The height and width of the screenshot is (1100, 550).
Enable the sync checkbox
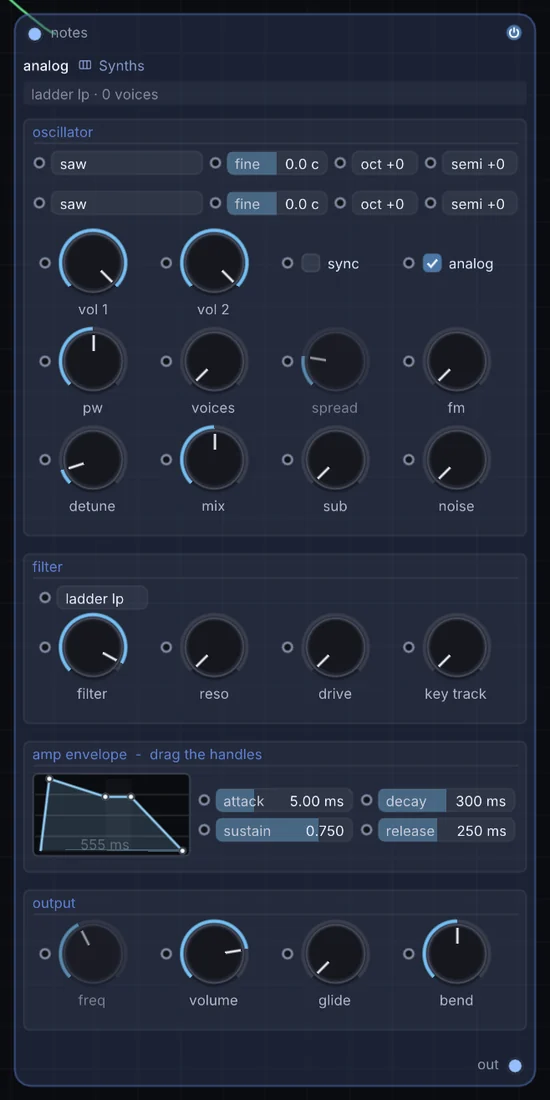click(311, 263)
